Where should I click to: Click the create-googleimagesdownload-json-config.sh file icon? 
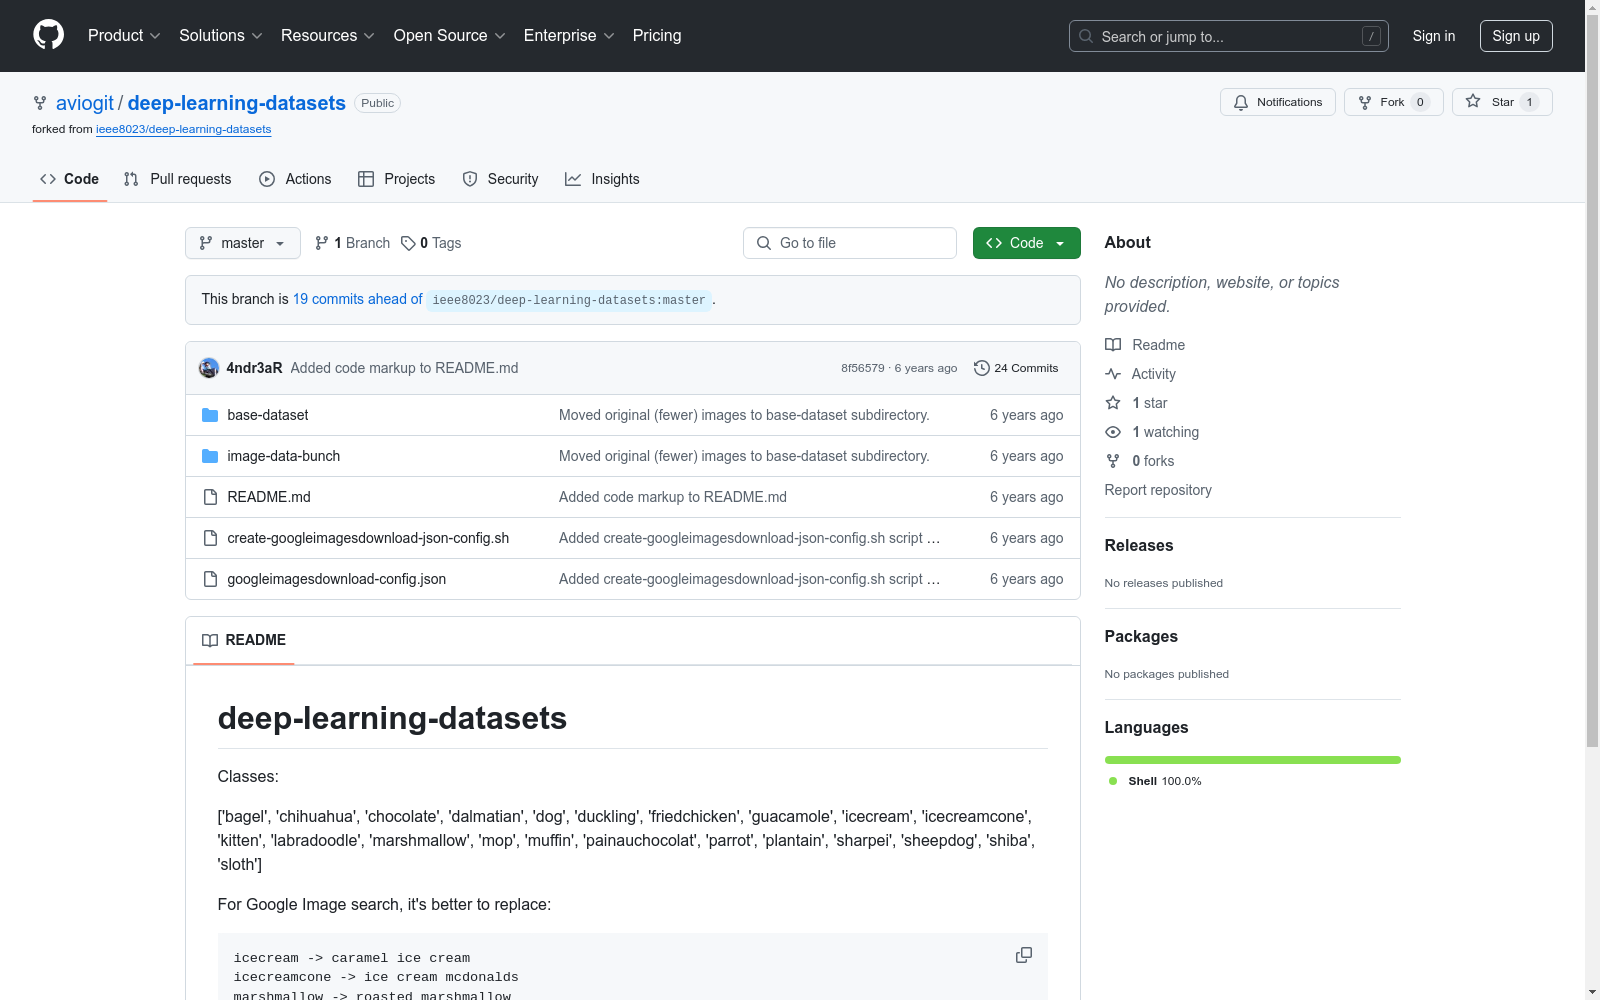pyautogui.click(x=210, y=538)
